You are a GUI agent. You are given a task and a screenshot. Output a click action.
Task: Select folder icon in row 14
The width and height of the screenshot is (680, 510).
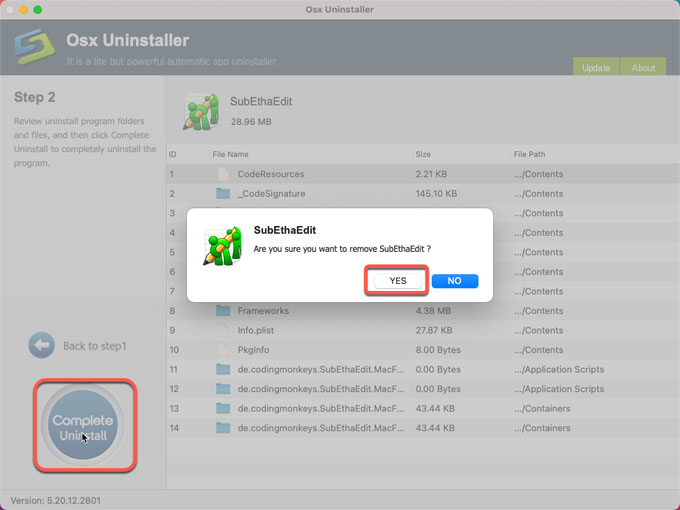click(x=223, y=428)
